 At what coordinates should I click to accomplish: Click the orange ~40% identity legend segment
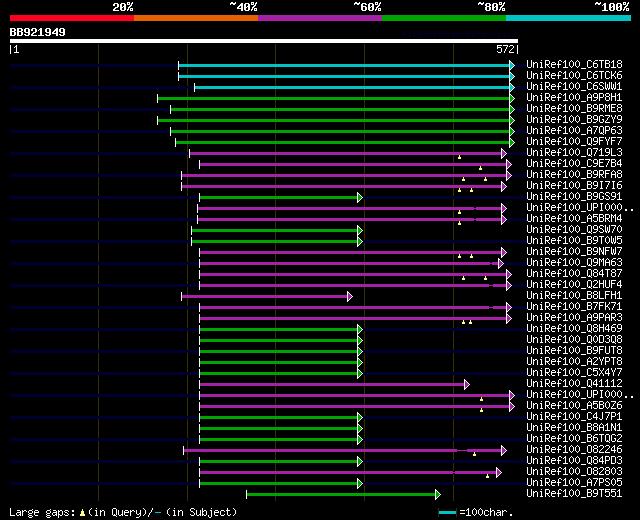click(196, 18)
